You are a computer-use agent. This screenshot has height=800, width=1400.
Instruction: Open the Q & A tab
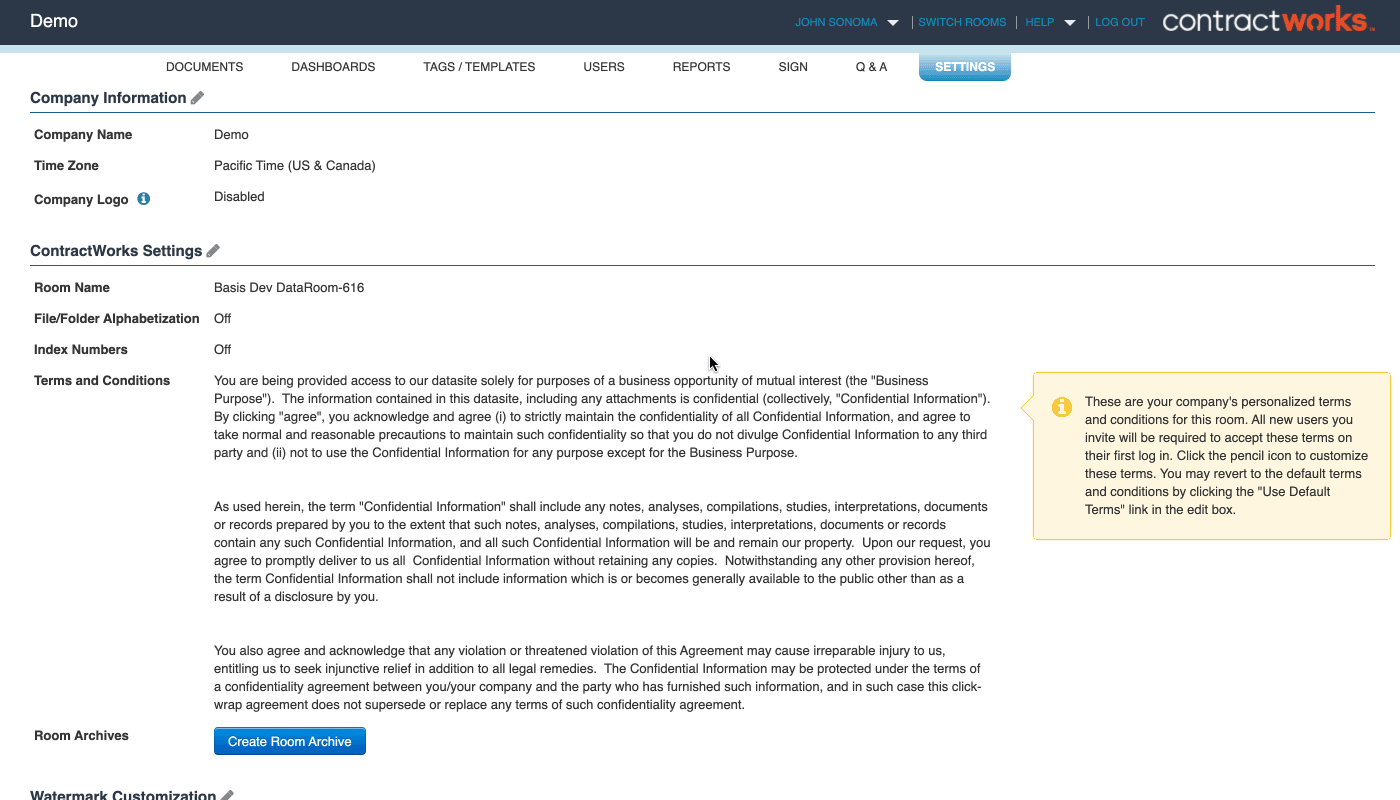pyautogui.click(x=871, y=67)
